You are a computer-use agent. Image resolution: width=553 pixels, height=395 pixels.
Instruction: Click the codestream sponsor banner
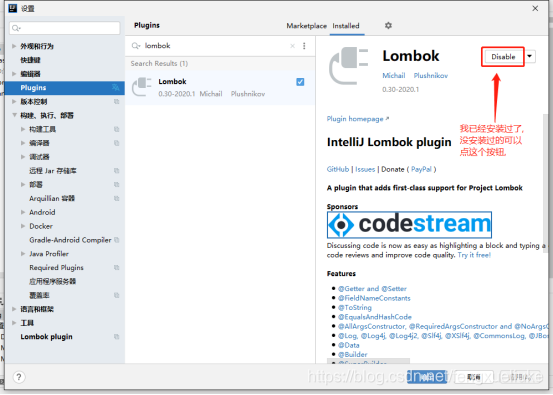pos(409,225)
